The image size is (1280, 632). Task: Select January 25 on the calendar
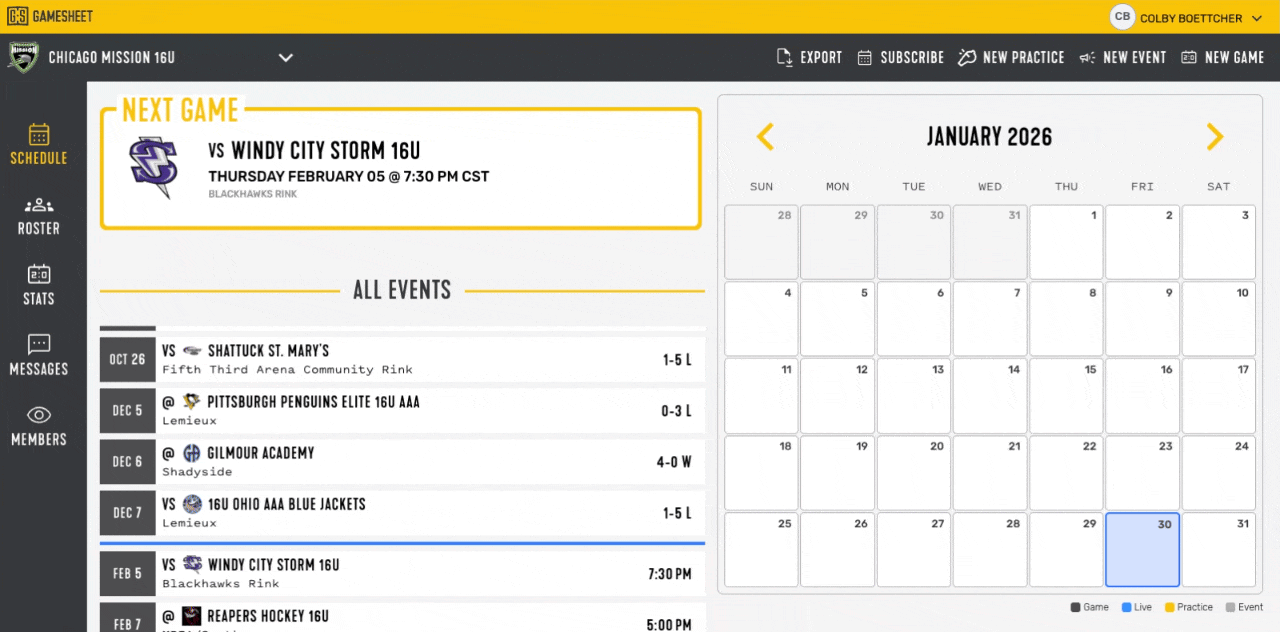[x=761, y=550]
